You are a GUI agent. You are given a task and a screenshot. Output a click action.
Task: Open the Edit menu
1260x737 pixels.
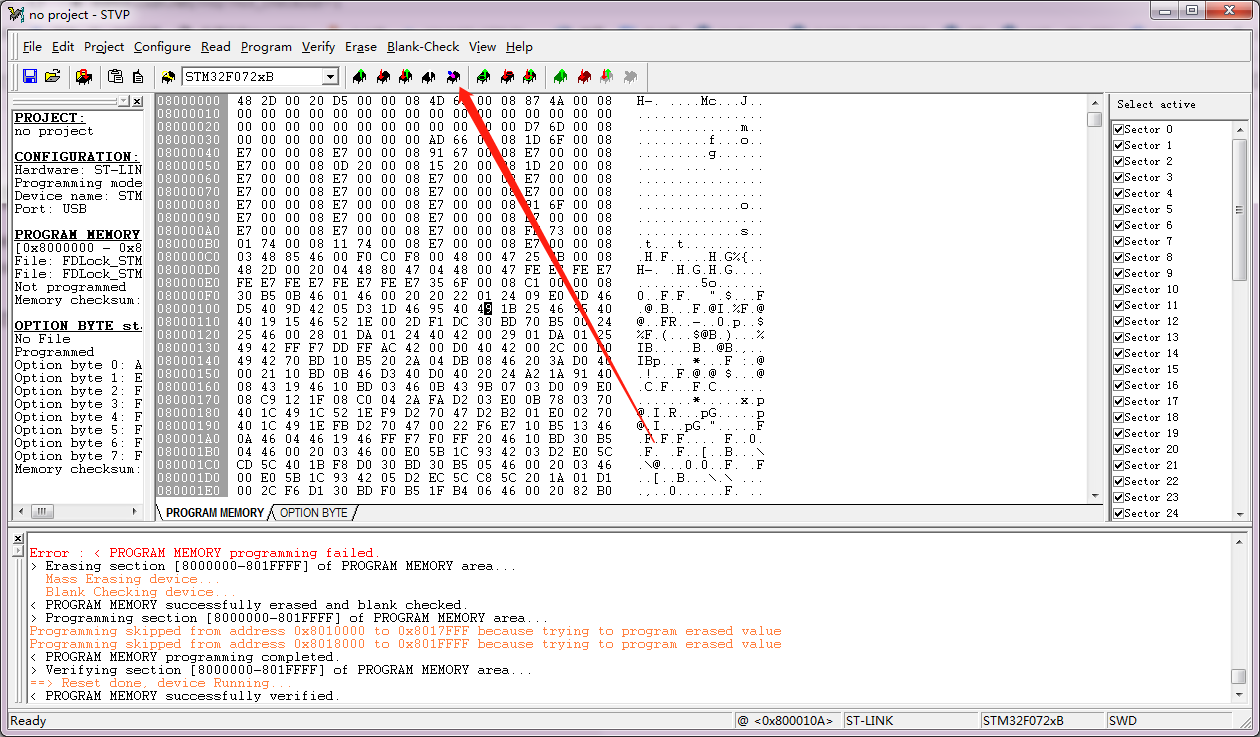coord(63,47)
